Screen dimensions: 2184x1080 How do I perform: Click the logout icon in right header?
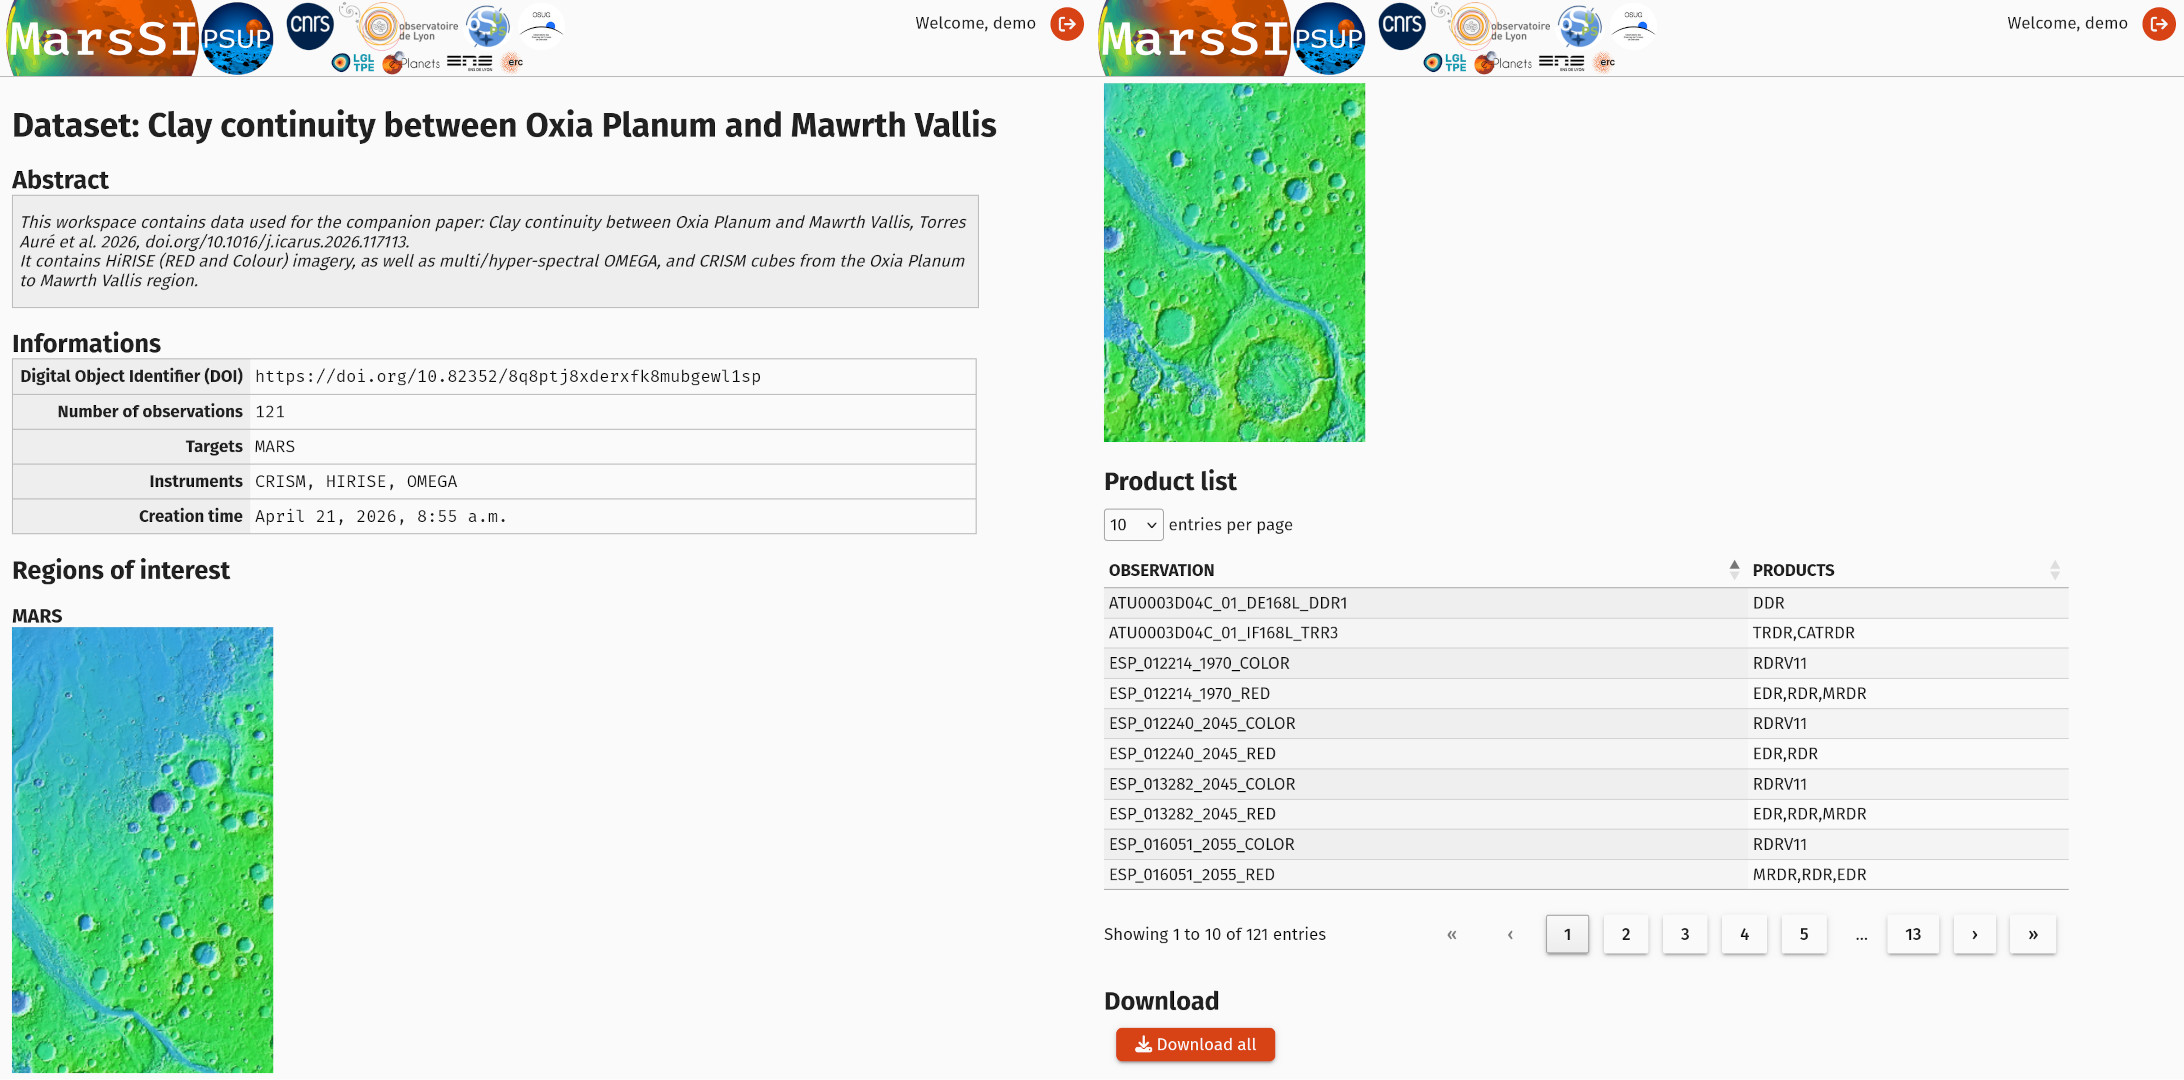[x=2159, y=24]
